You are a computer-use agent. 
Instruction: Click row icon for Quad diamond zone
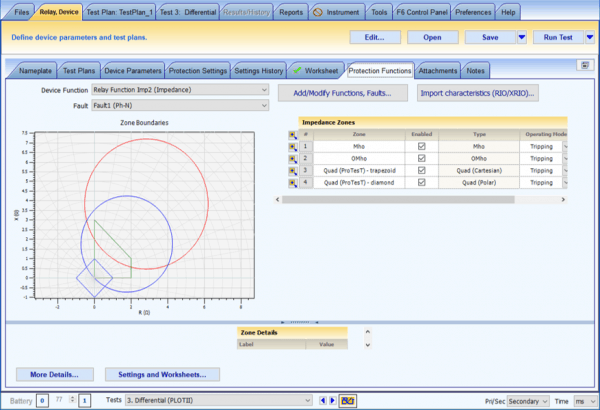[291, 184]
